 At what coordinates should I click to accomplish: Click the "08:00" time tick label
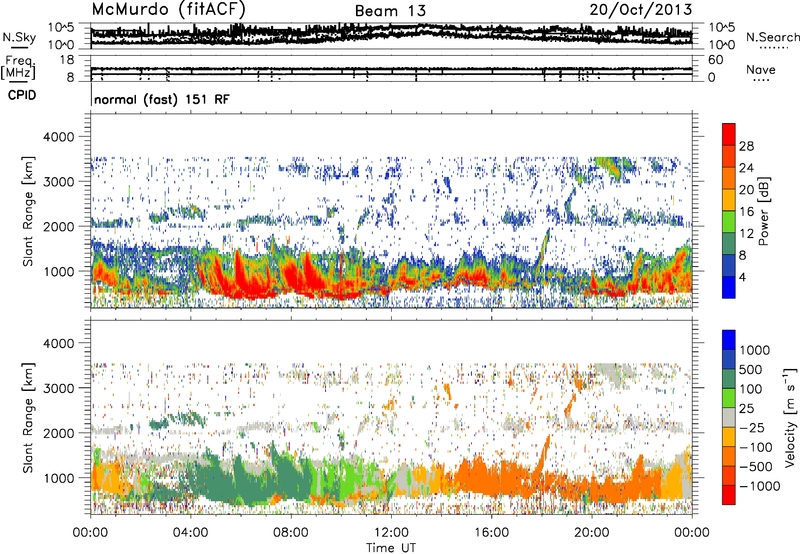click(x=291, y=533)
